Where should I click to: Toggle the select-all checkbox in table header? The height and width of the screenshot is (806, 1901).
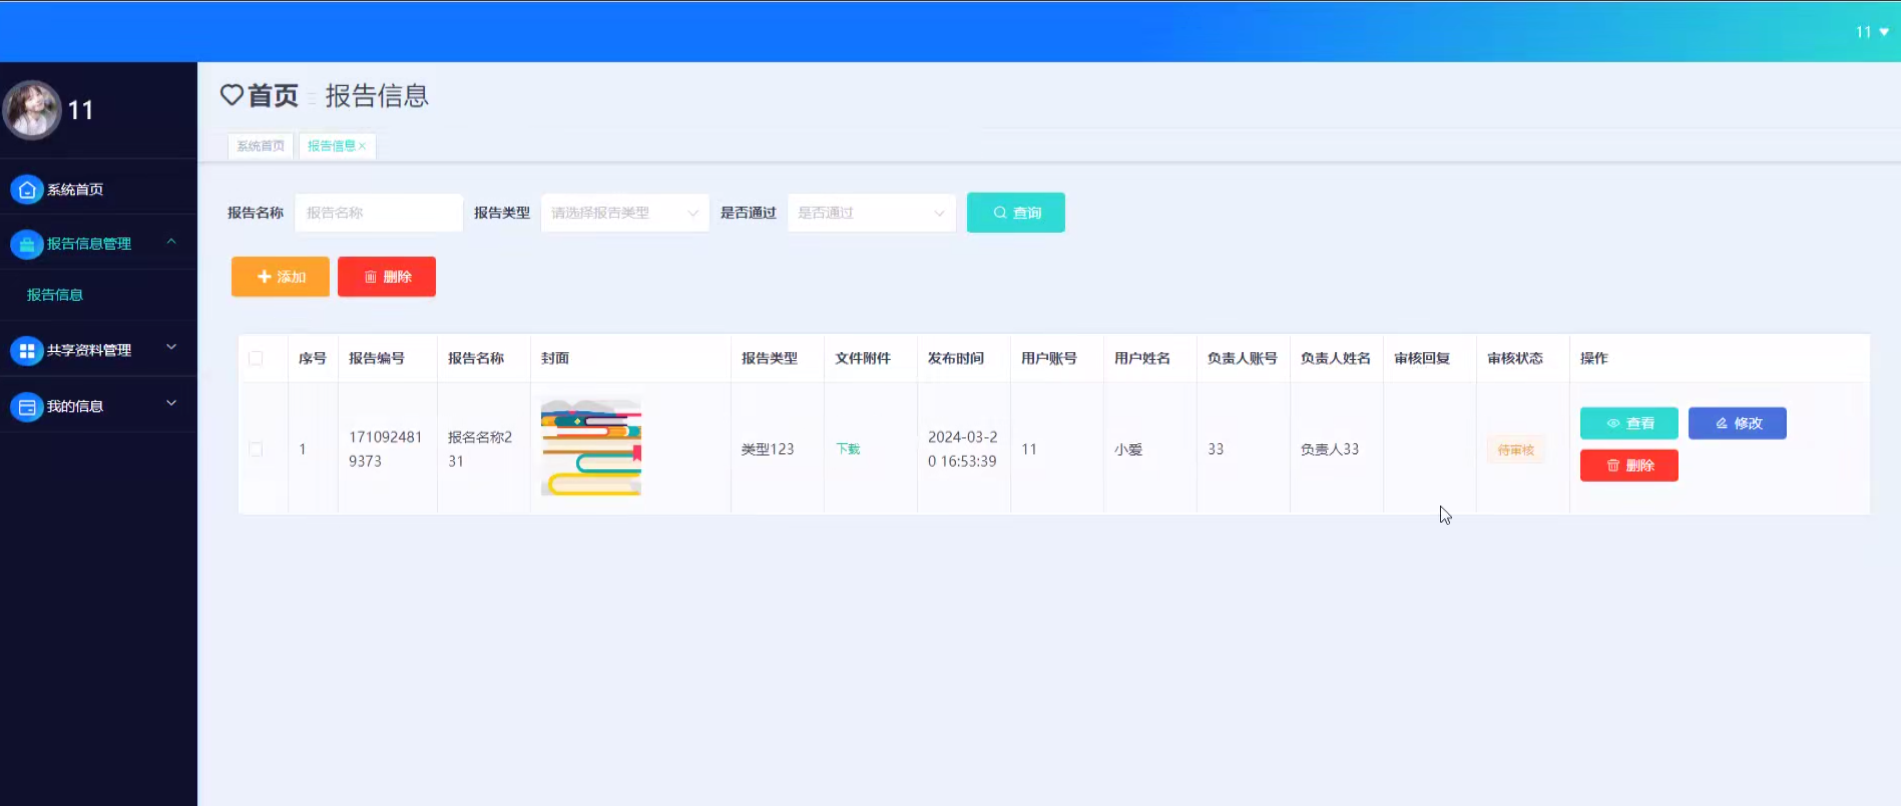256,358
